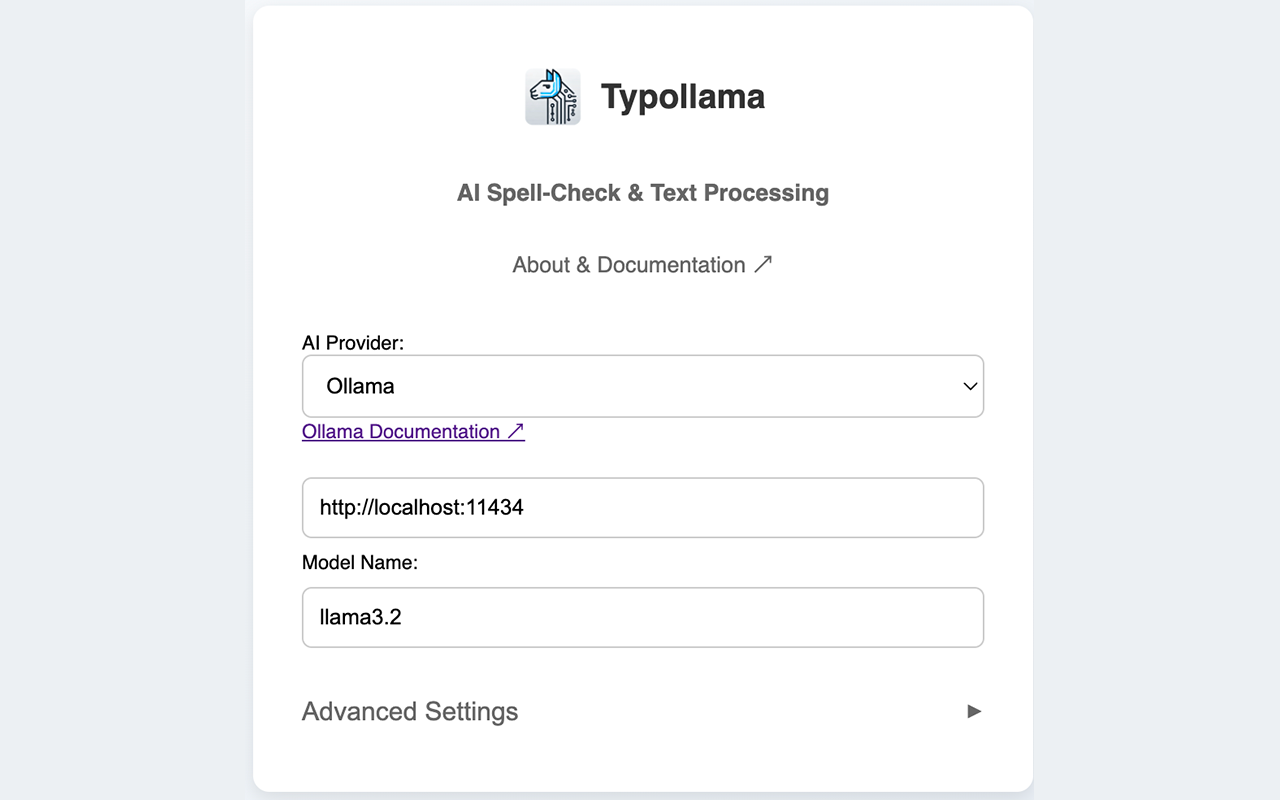Click the AI Provider label
Viewport: 1280px width, 800px height.
[352, 342]
